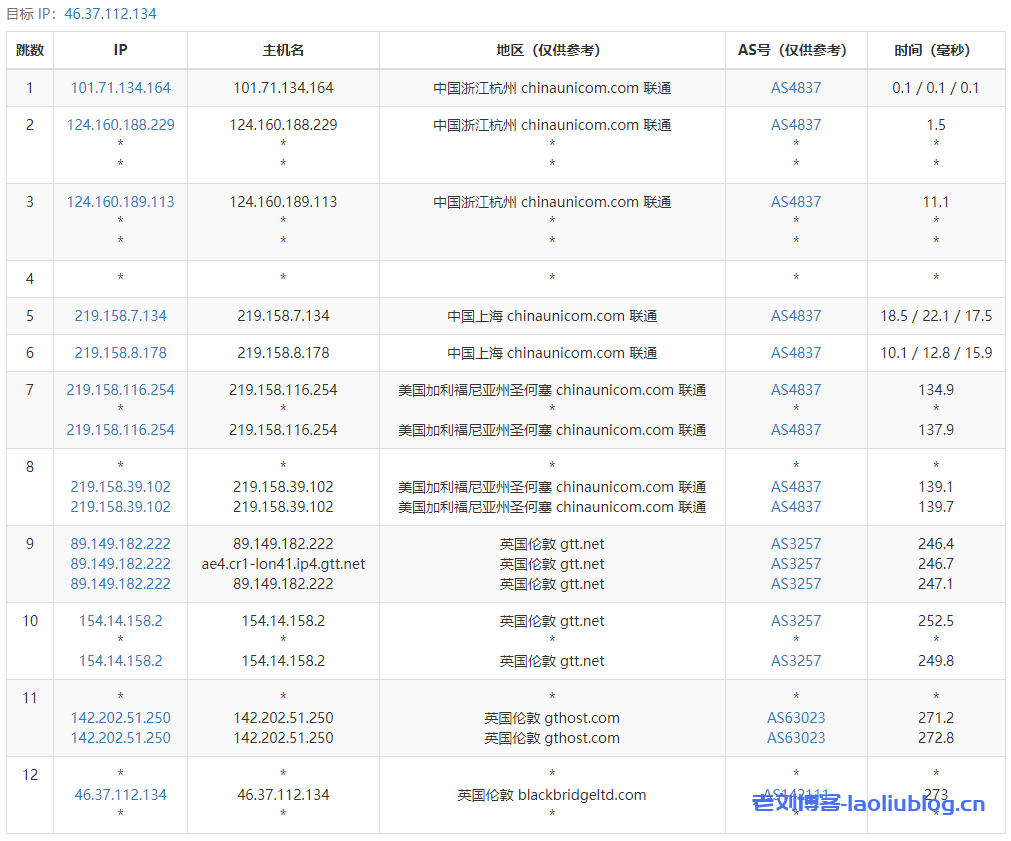Click IP 46.37.112.134 in hop 12 row
1011x841 pixels.
(120, 795)
